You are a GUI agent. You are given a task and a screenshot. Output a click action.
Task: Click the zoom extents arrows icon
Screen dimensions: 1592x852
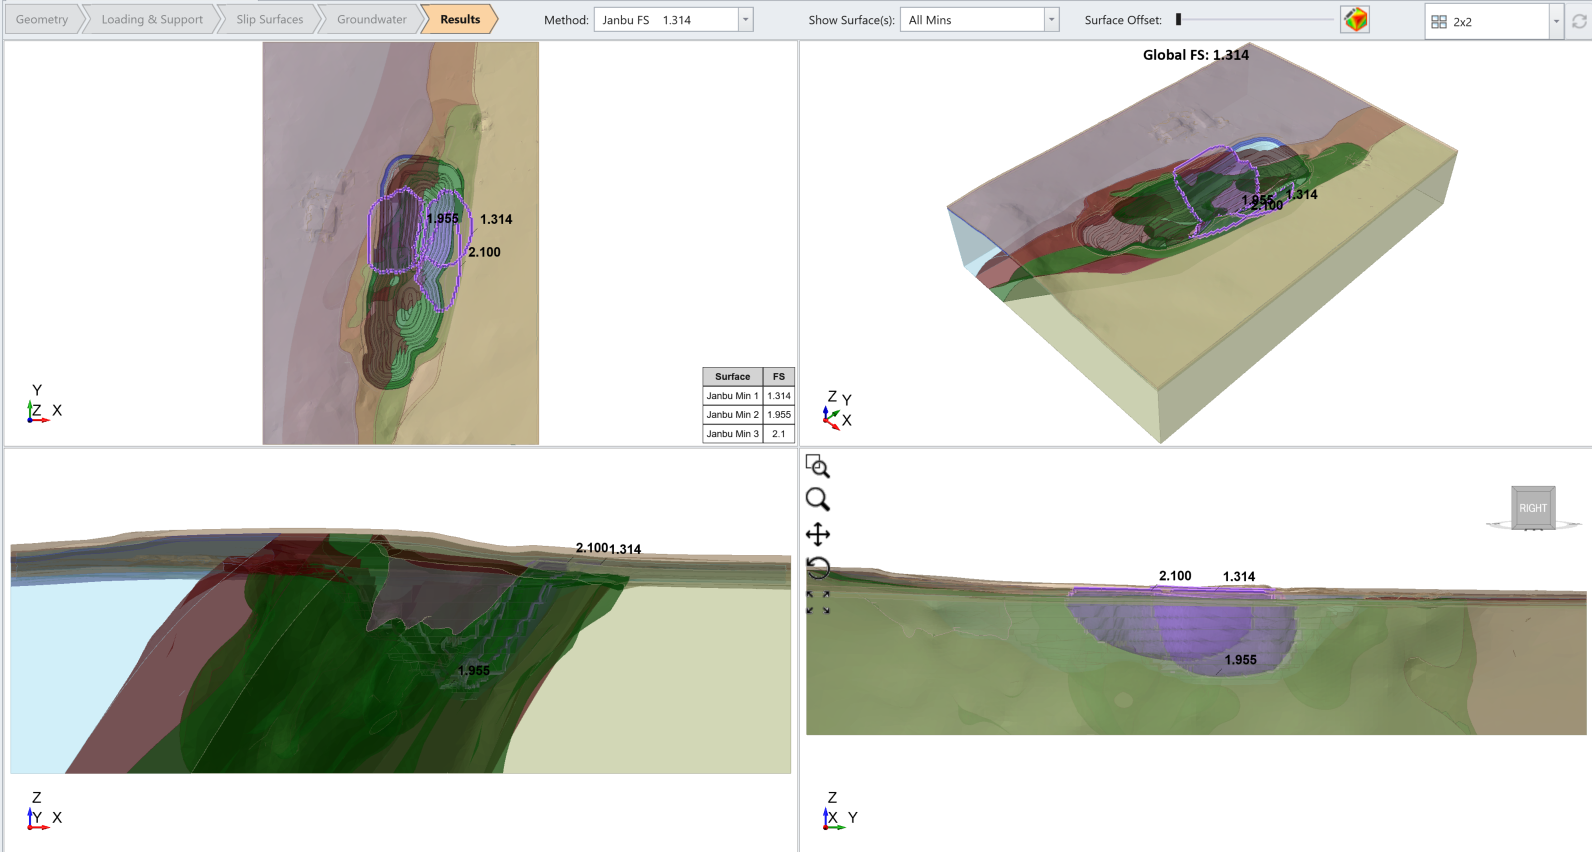pyautogui.click(x=818, y=602)
